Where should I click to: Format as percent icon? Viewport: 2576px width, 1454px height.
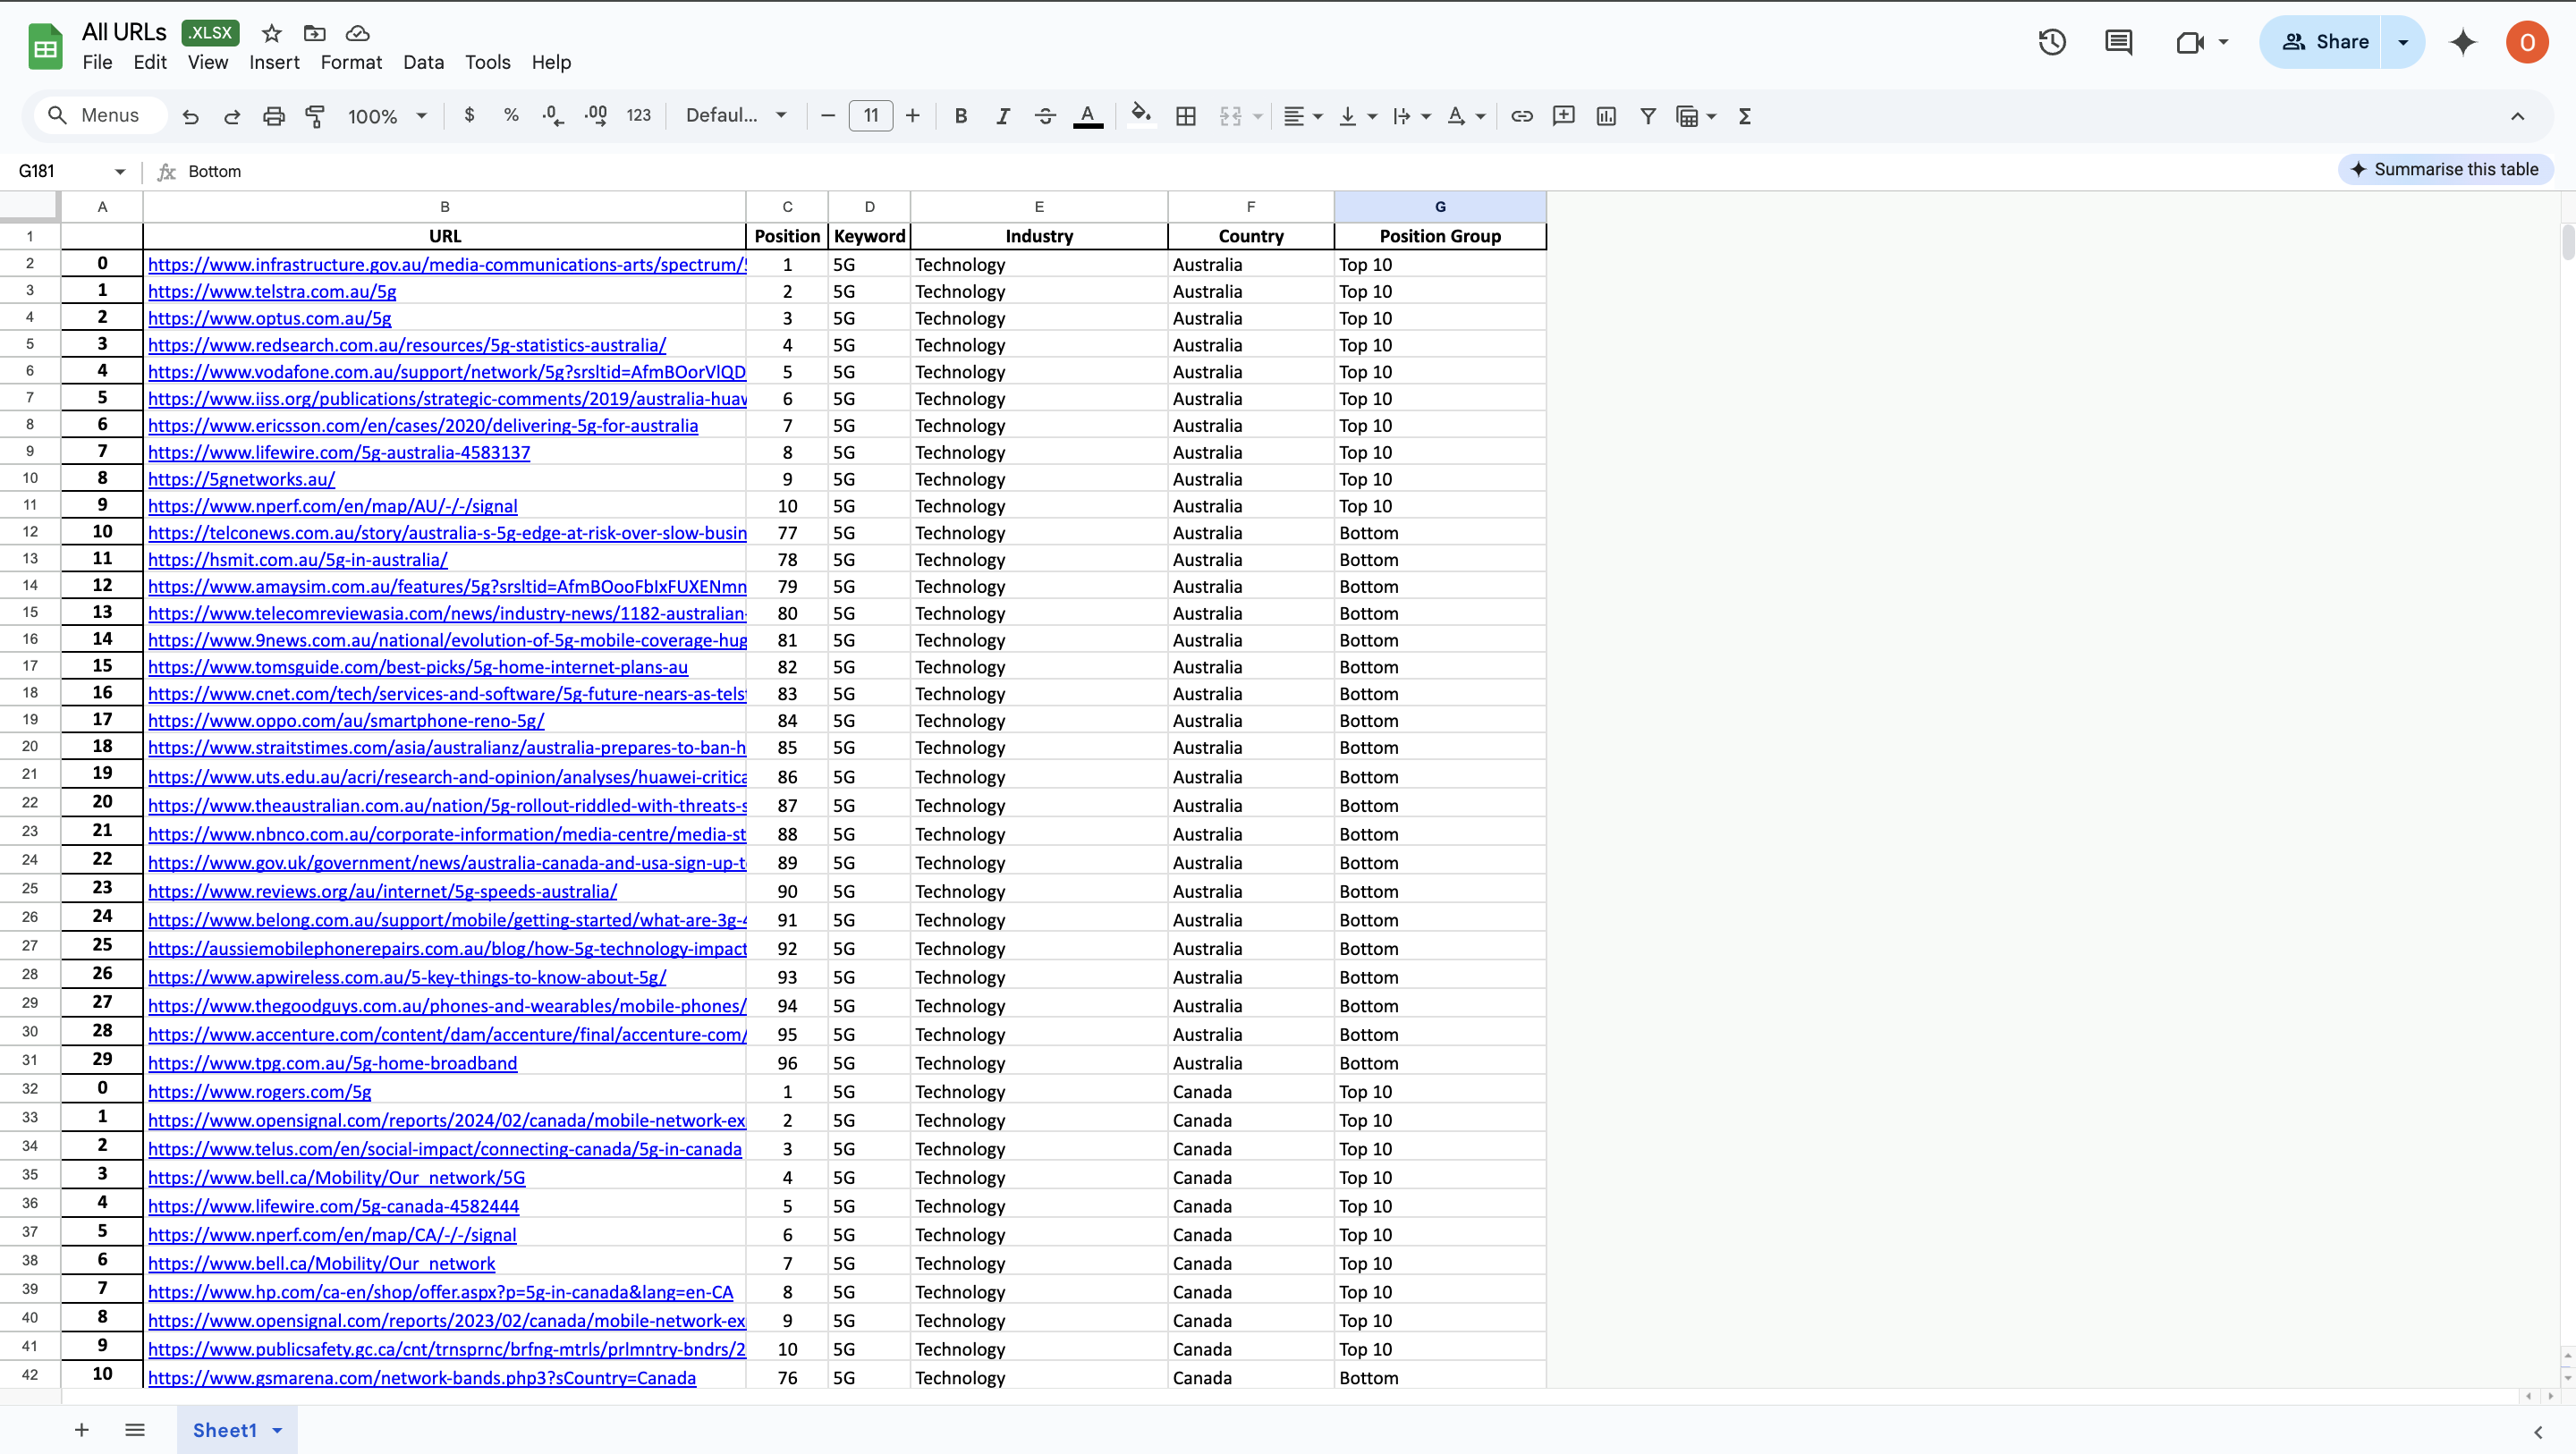point(511,115)
